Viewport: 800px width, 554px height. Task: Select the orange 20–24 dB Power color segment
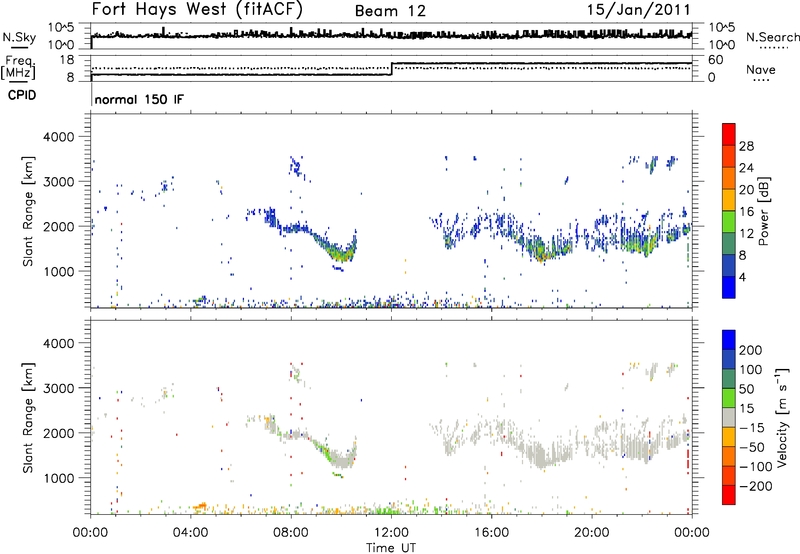click(x=729, y=179)
